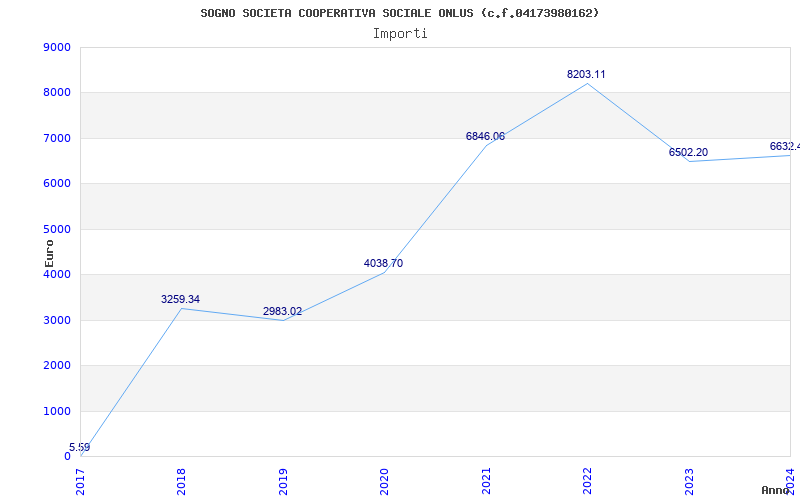The image size is (800, 500).
Task: Click the 9000 y-axis tick label
Action: (57, 47)
